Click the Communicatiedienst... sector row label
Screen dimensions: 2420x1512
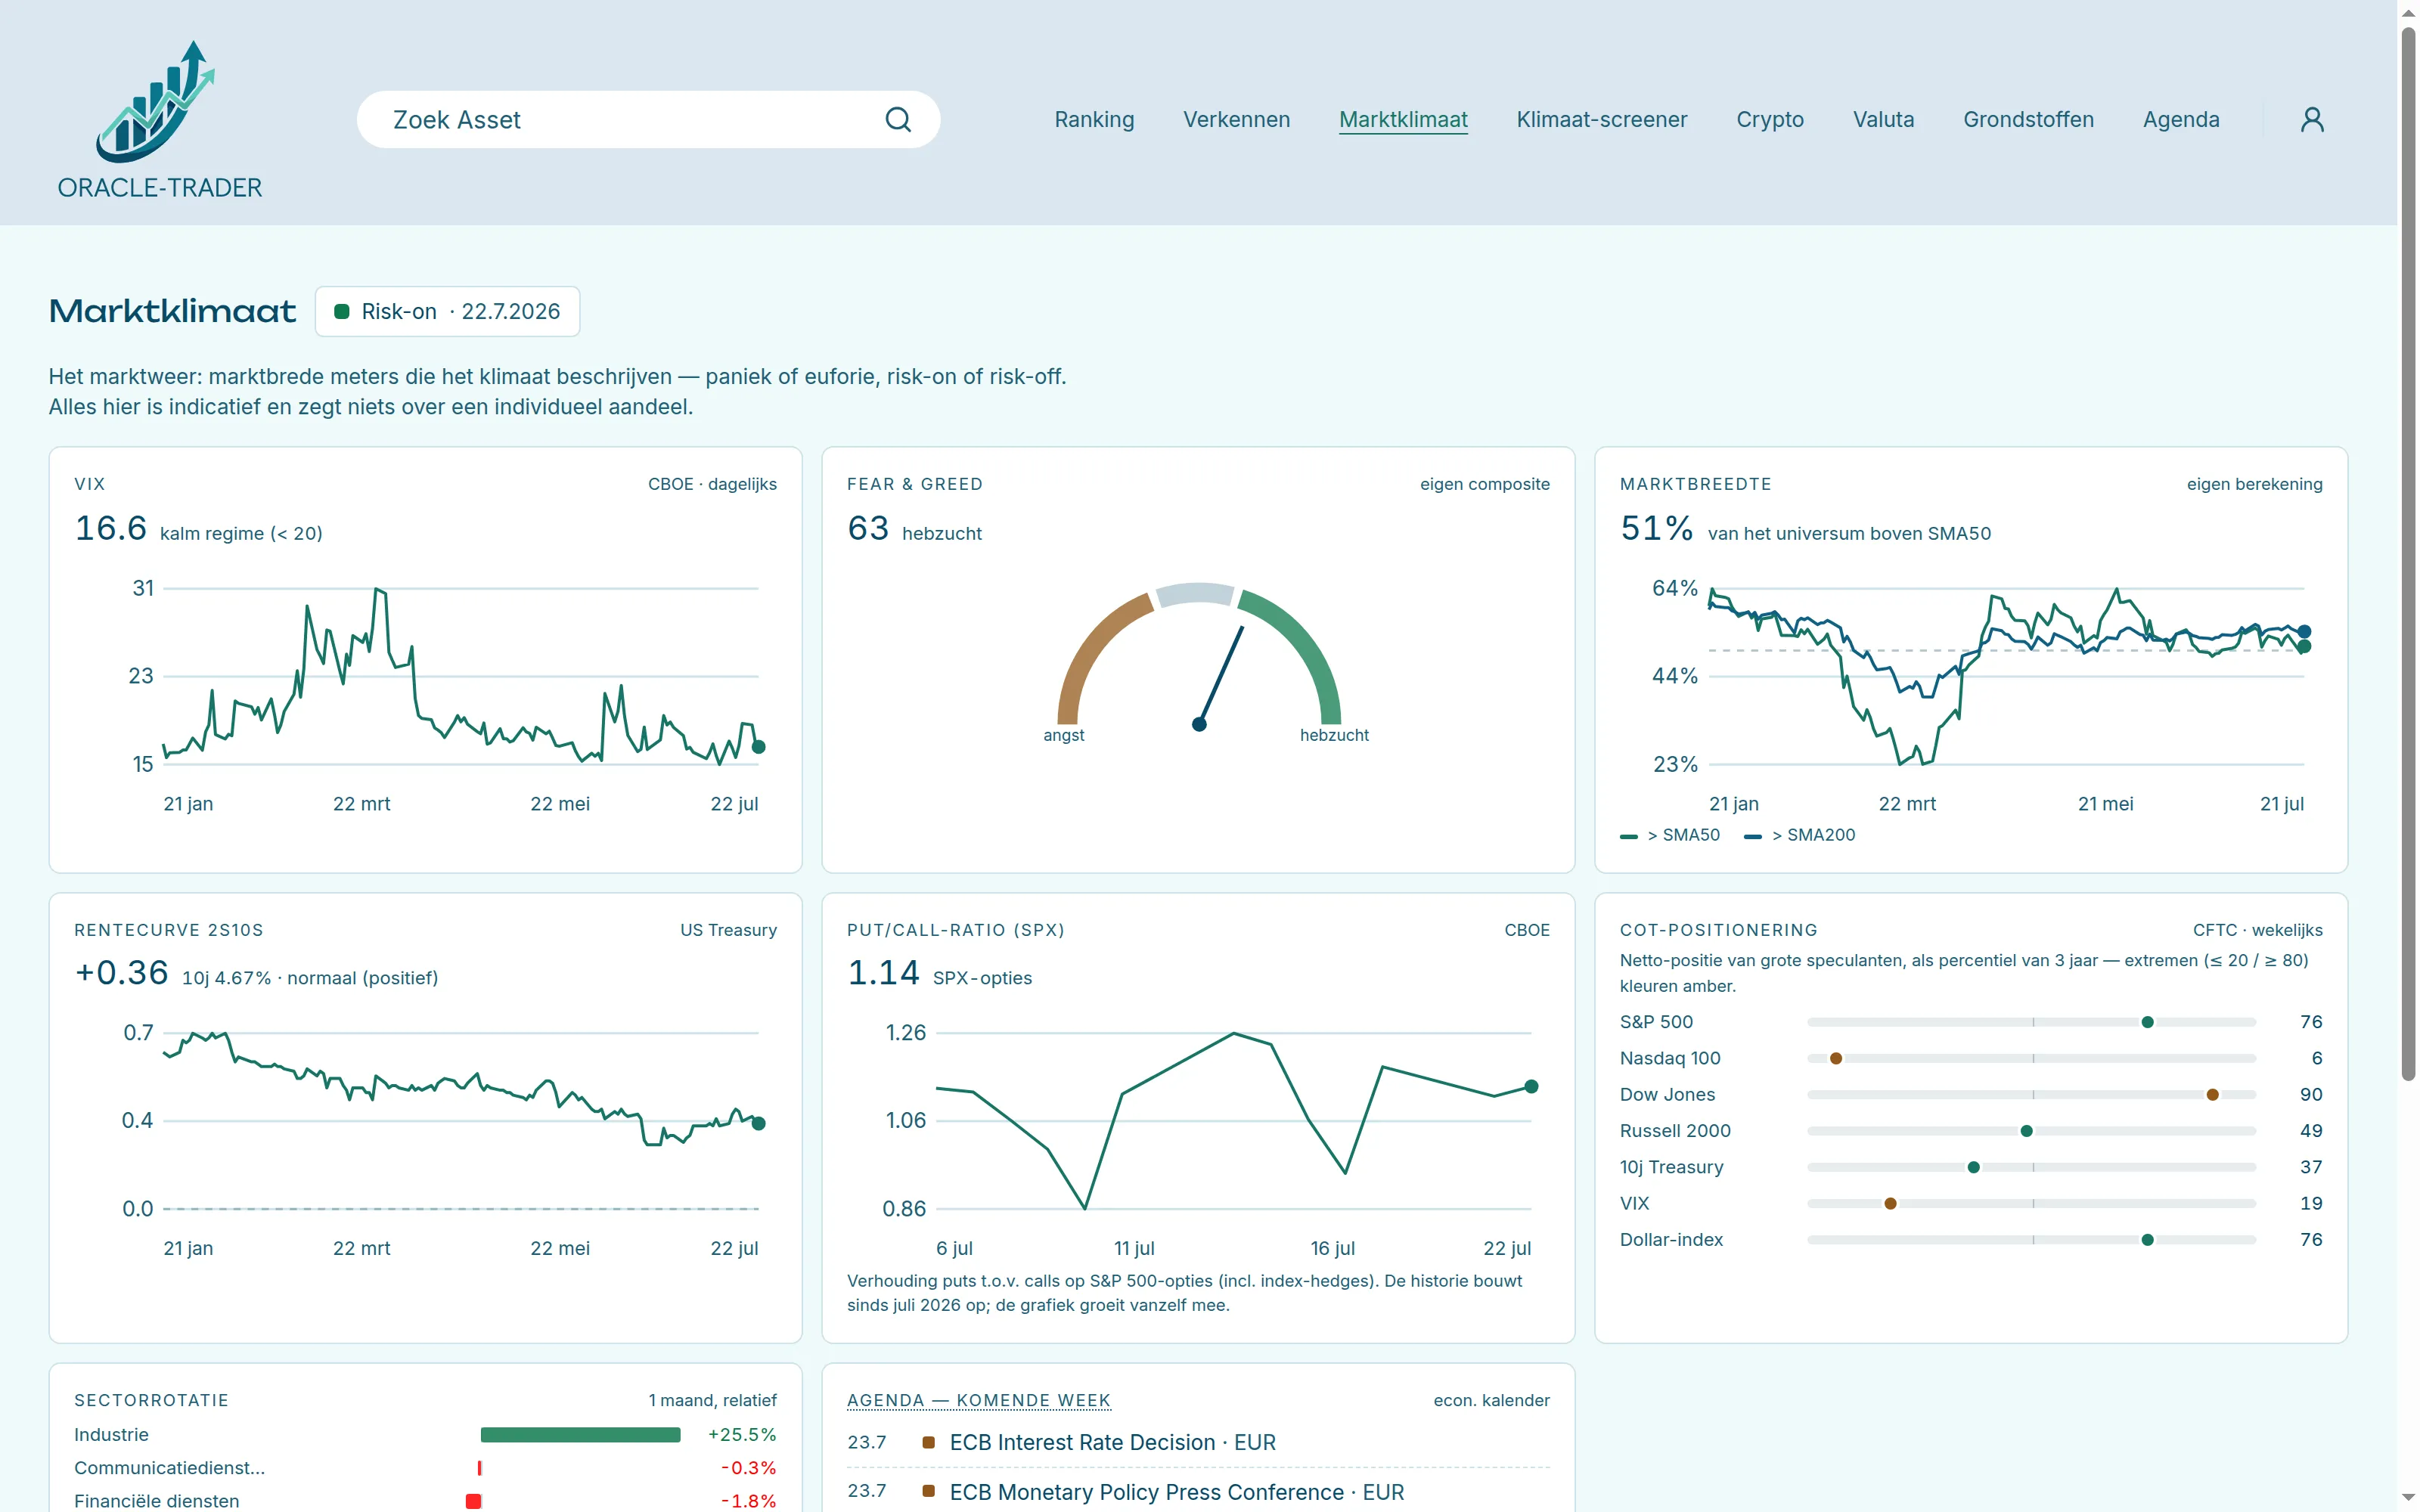pyautogui.click(x=169, y=1468)
